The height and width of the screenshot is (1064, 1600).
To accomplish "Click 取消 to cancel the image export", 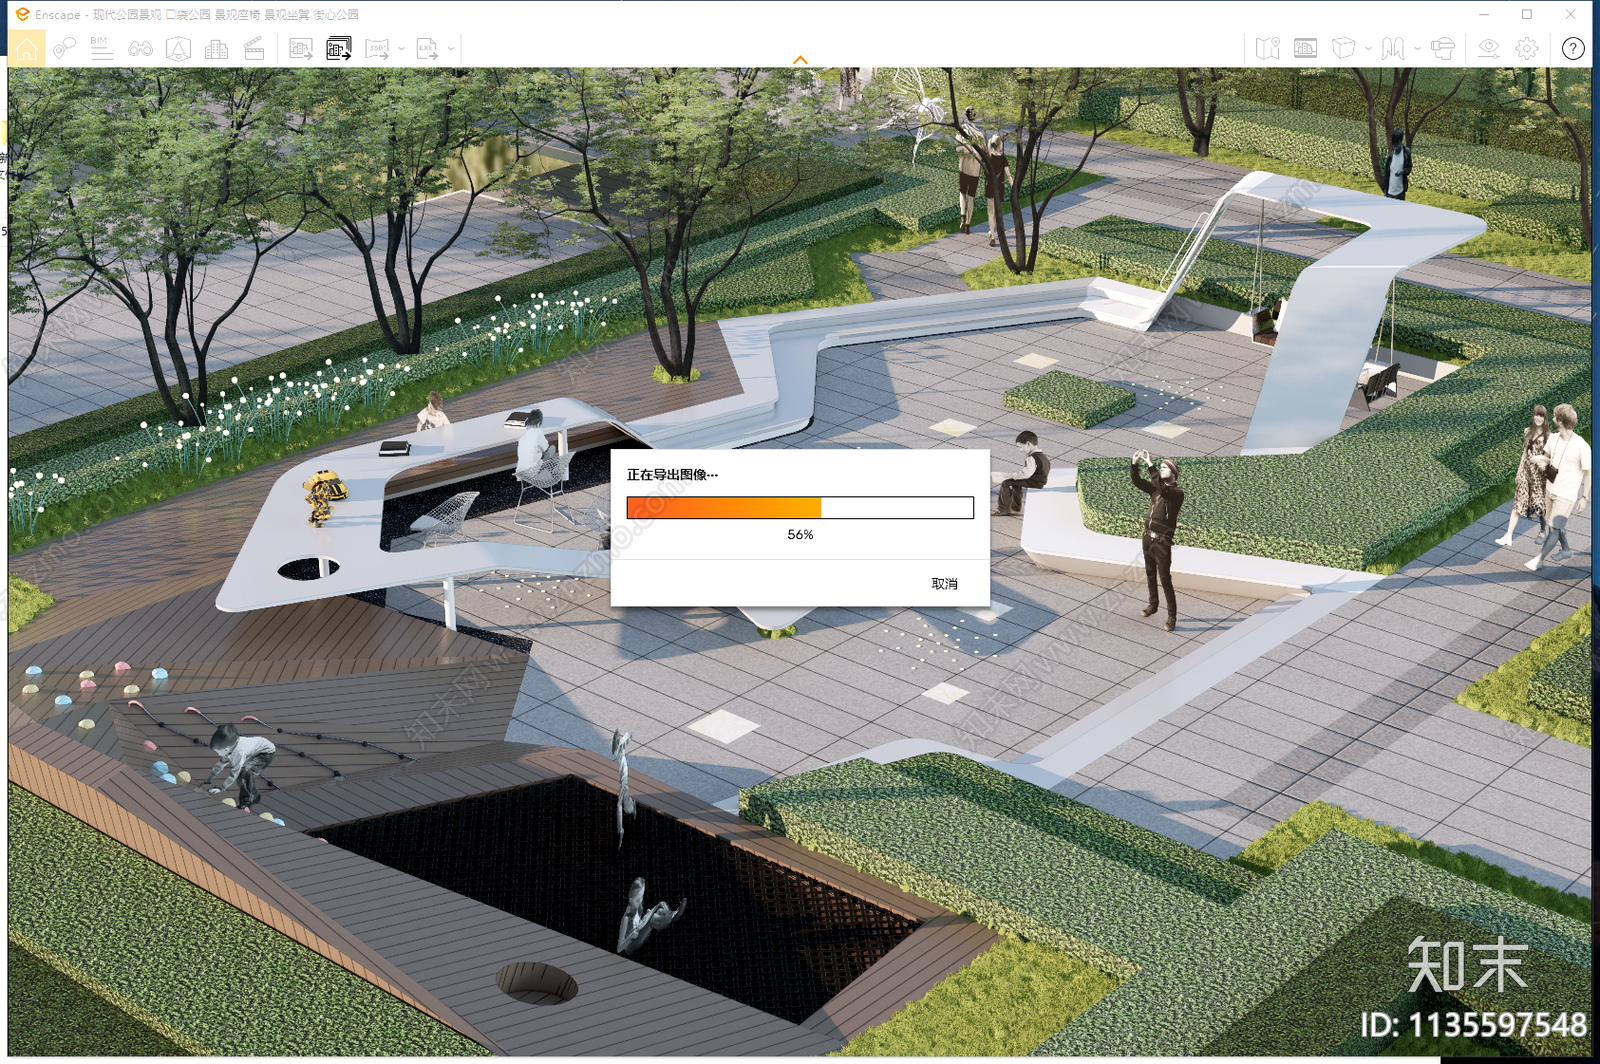I will [x=944, y=584].
